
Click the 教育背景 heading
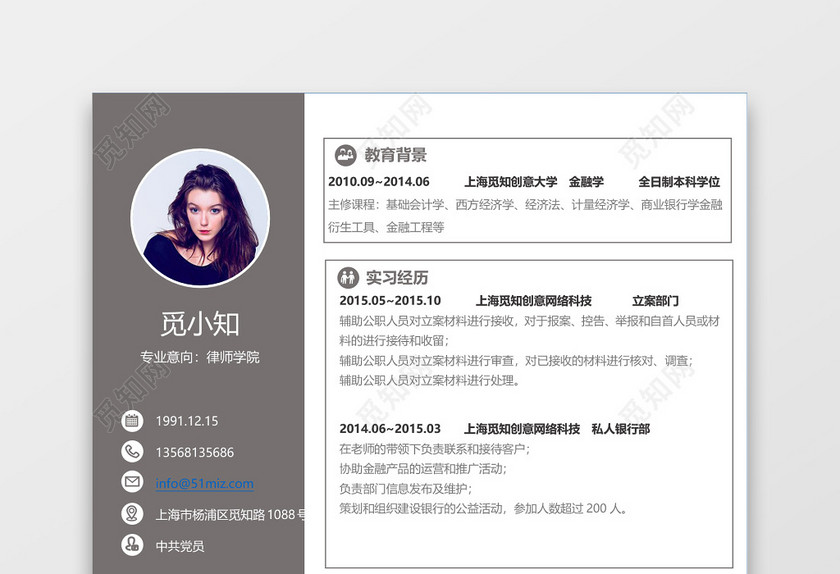click(396, 155)
